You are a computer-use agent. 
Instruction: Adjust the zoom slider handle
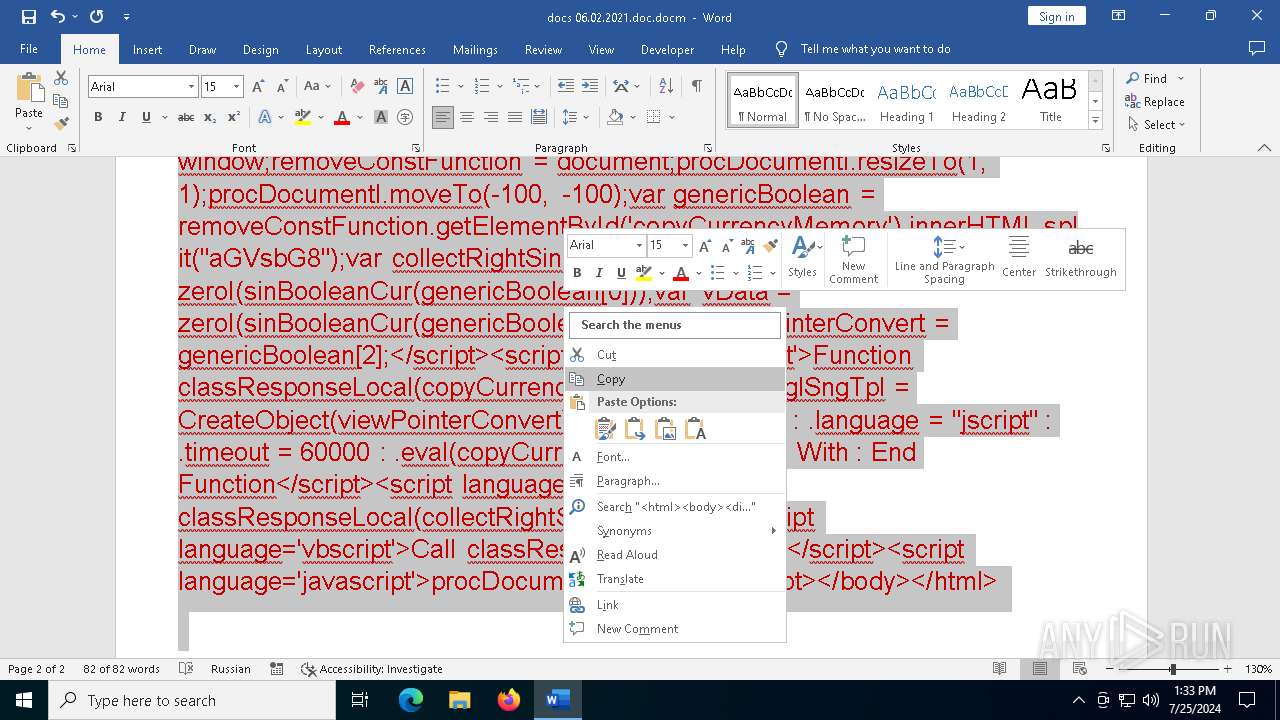1173,669
